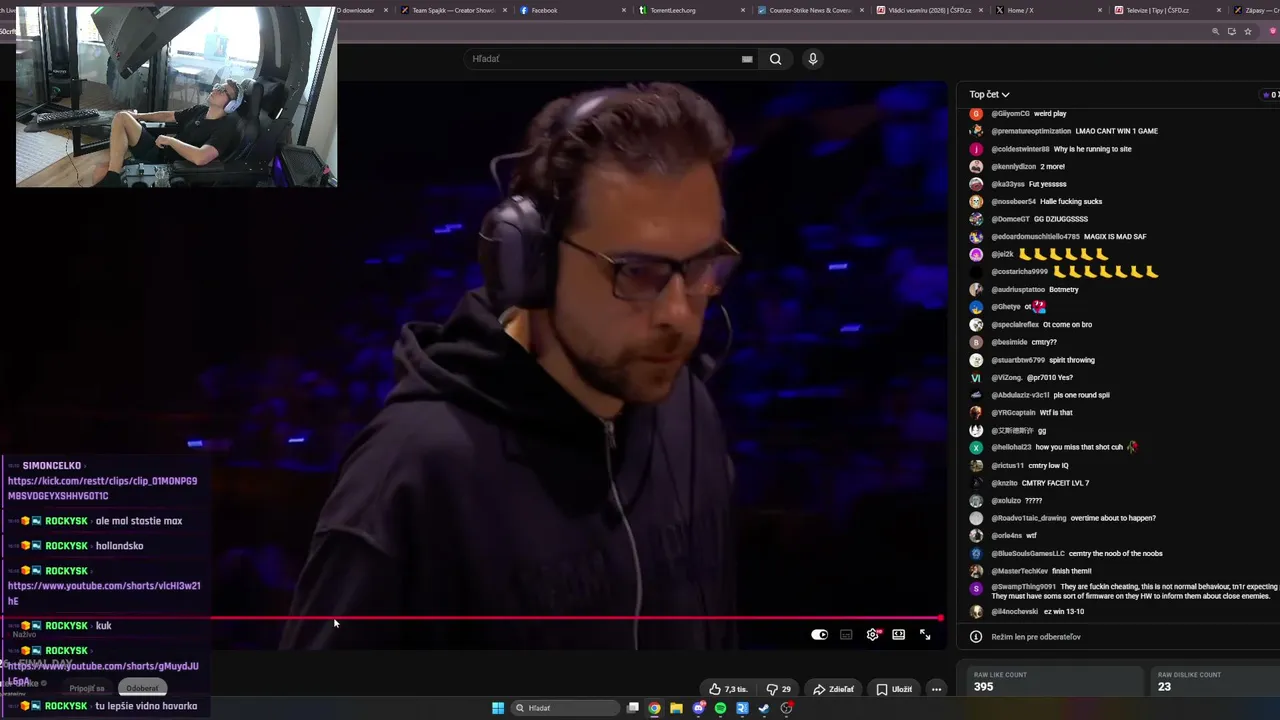1280x720 pixels.
Task: Open Discord from the taskbar
Action: pyautogui.click(x=699, y=708)
